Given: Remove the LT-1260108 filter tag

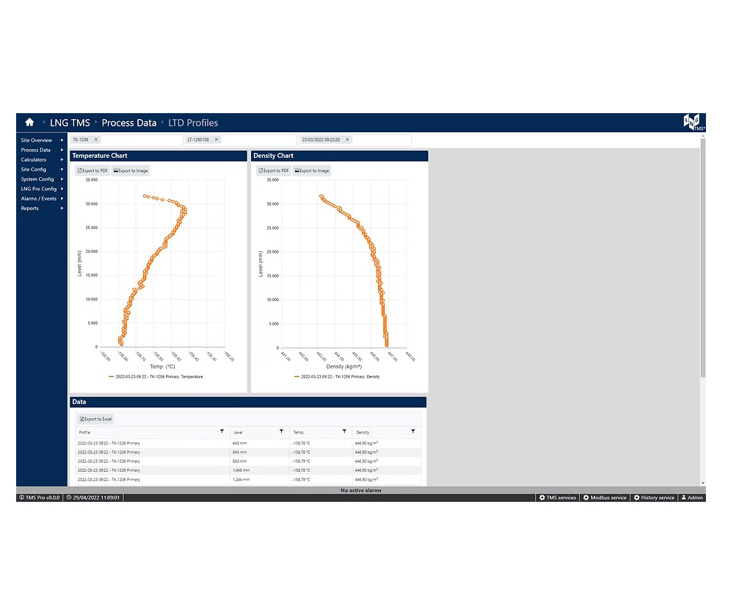Looking at the screenshot, I should [216, 140].
